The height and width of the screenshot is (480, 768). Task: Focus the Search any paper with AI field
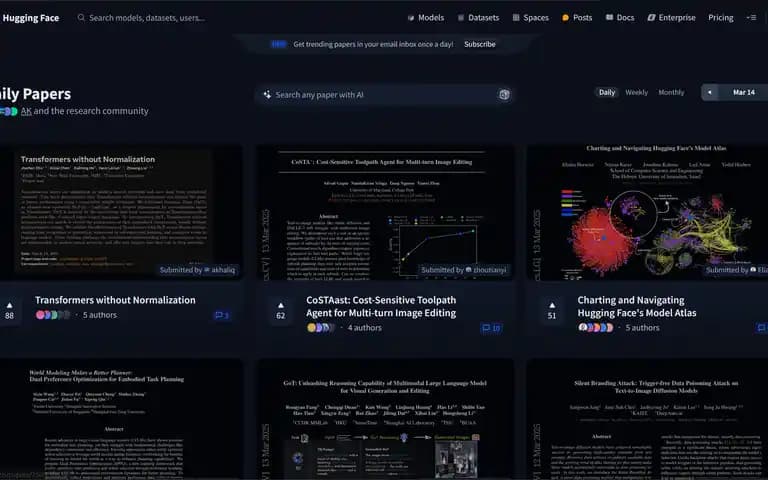coord(384,95)
